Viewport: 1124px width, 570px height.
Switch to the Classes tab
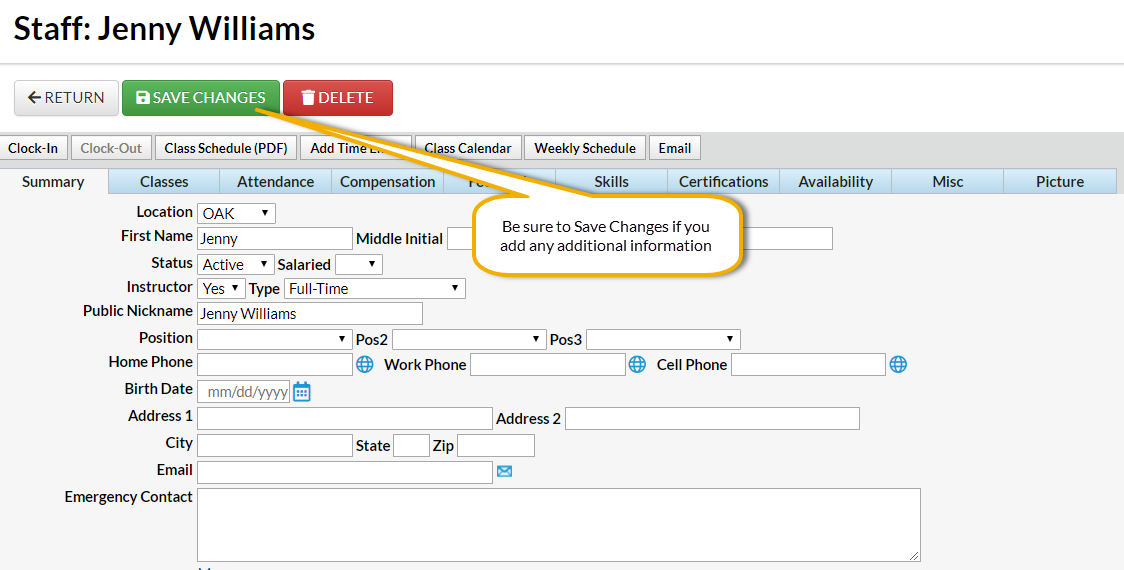pos(164,181)
